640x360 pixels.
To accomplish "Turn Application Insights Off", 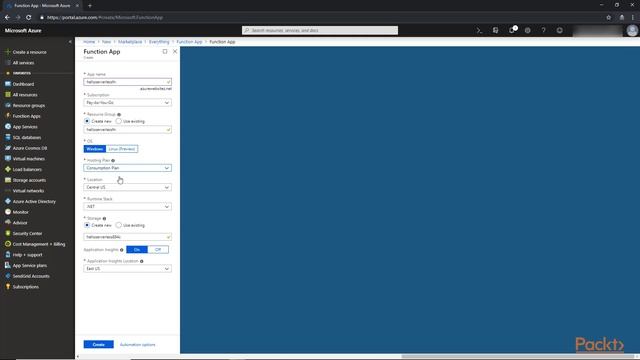I will tap(158, 249).
